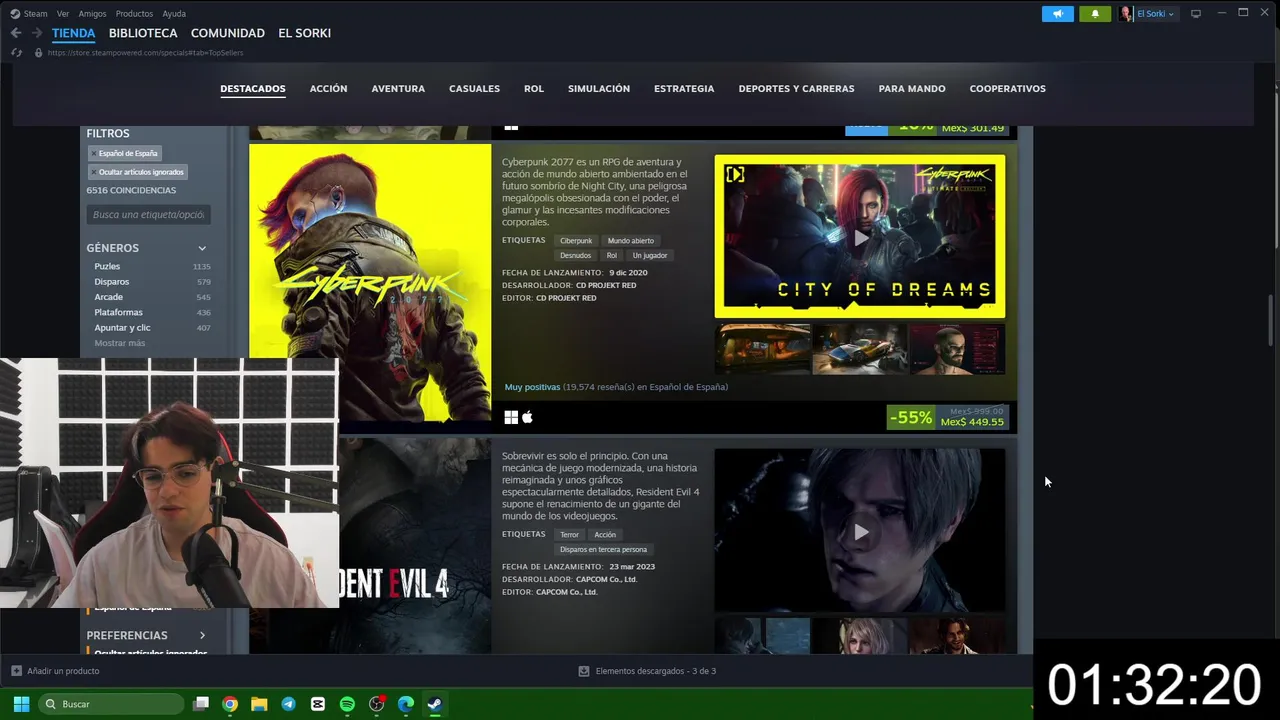This screenshot has width=1280, height=720.
Task: Launch Google Chrome from the taskbar
Action: click(230, 704)
